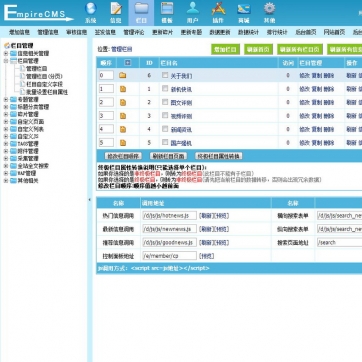Click the green 刷新首页 button

coord(258,49)
